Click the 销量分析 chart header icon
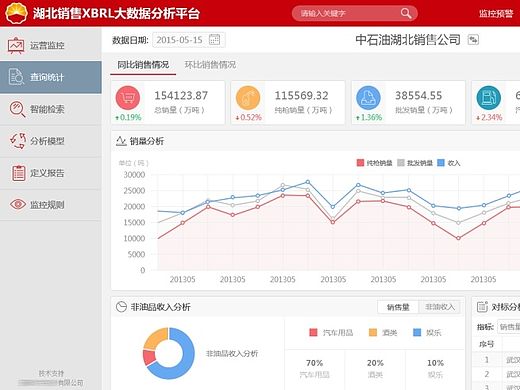The height and width of the screenshot is (390, 520). (121, 141)
